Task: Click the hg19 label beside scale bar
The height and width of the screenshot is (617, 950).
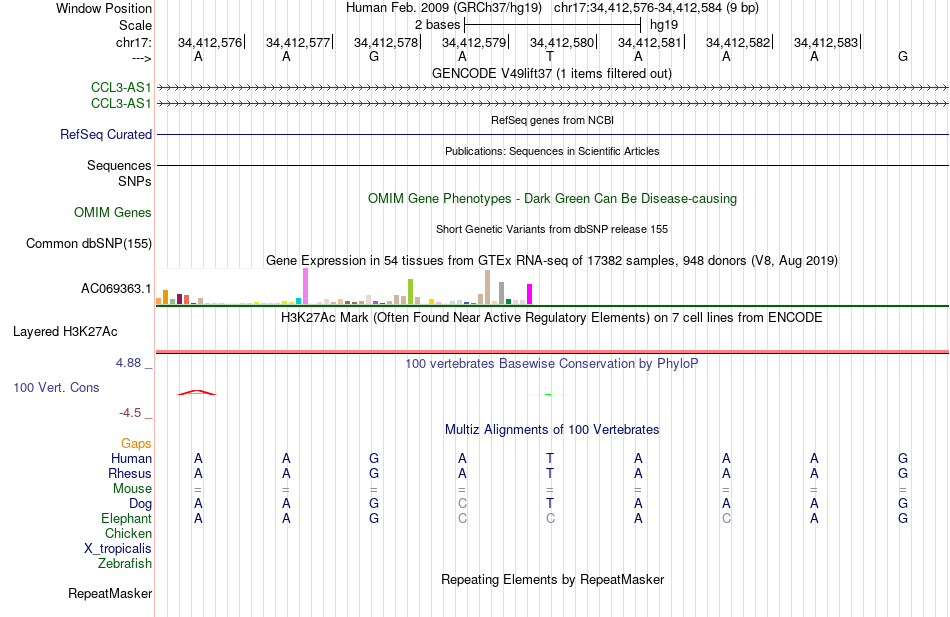Action: click(x=663, y=25)
